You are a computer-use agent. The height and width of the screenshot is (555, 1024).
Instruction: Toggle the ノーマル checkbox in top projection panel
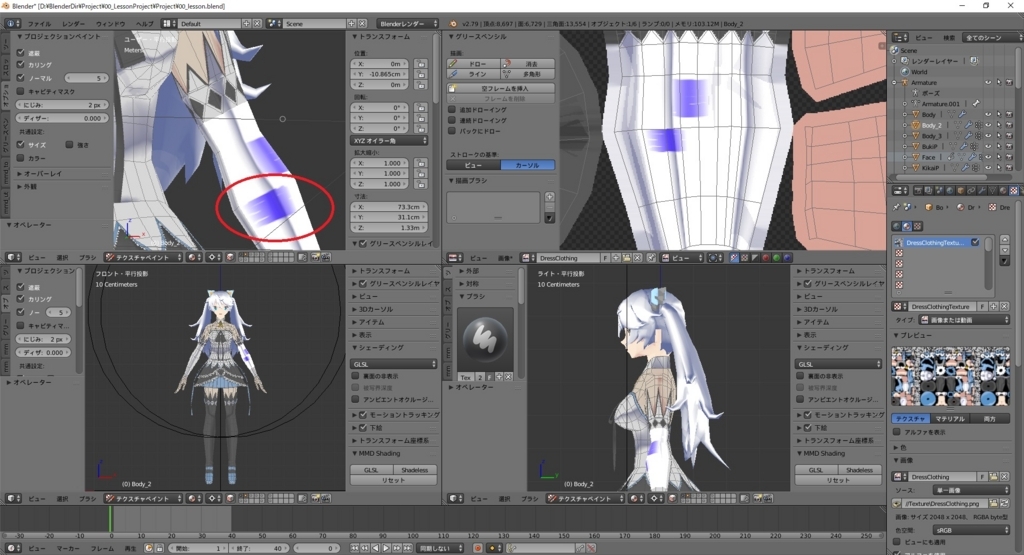[21, 78]
